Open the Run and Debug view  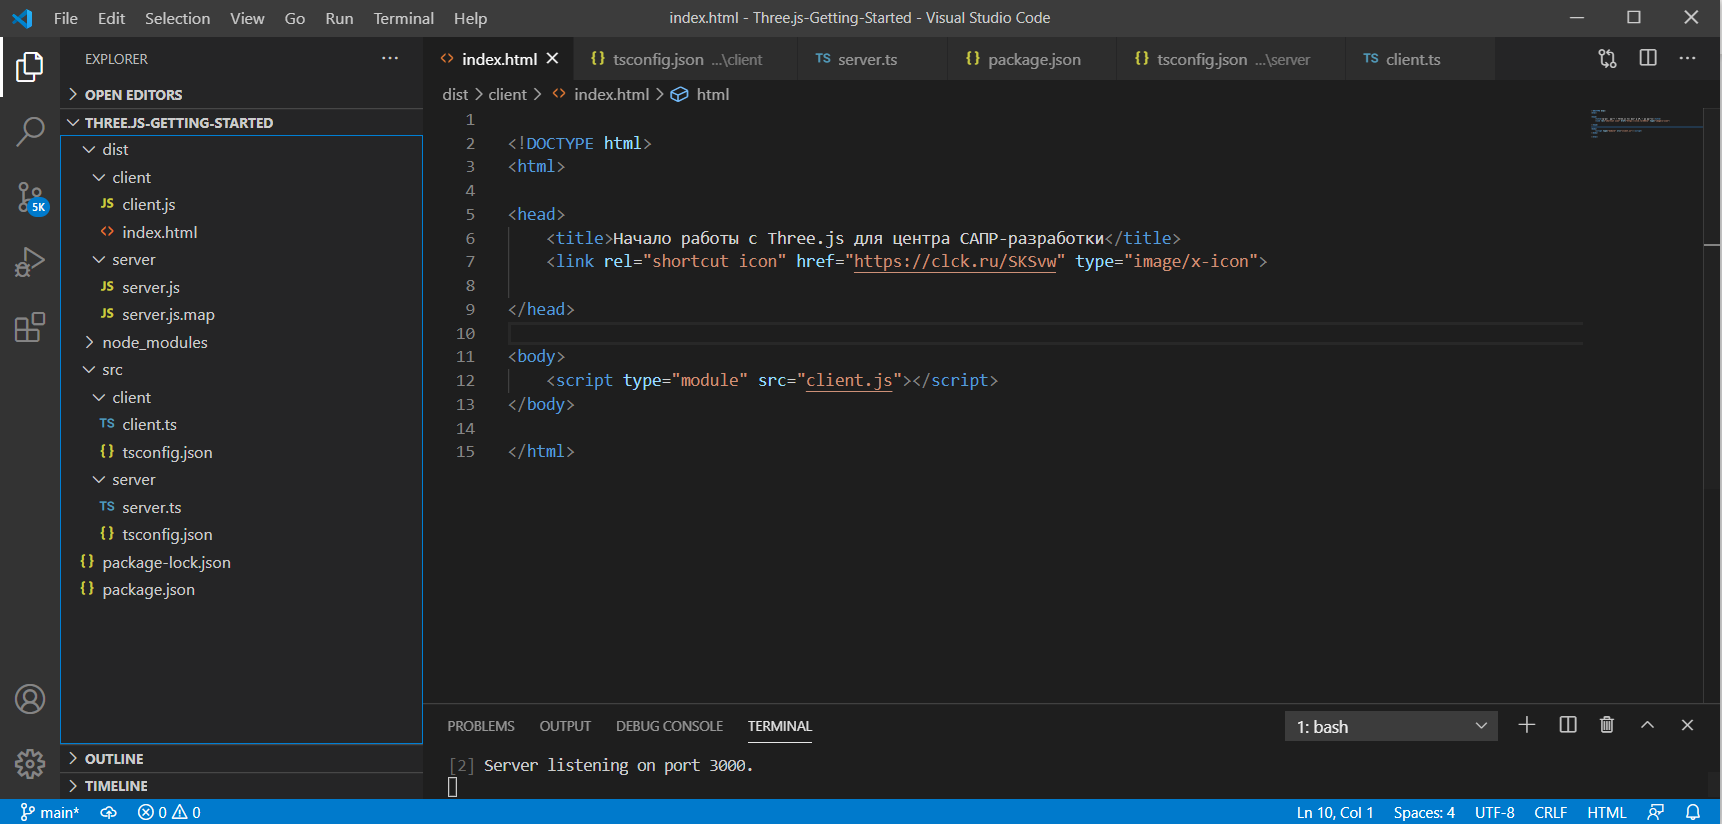click(x=30, y=262)
